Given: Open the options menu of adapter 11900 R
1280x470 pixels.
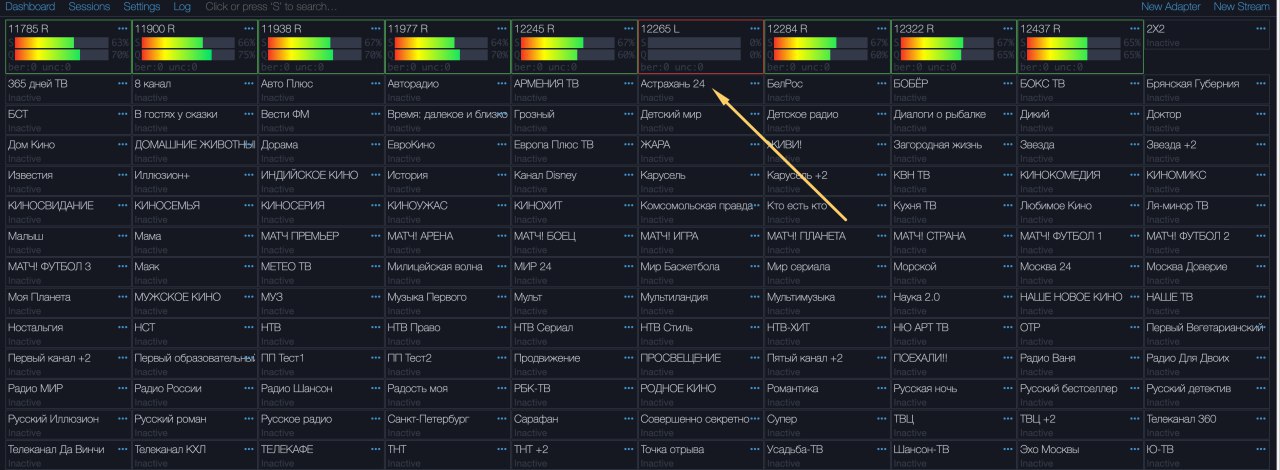Looking at the screenshot, I should [249, 29].
